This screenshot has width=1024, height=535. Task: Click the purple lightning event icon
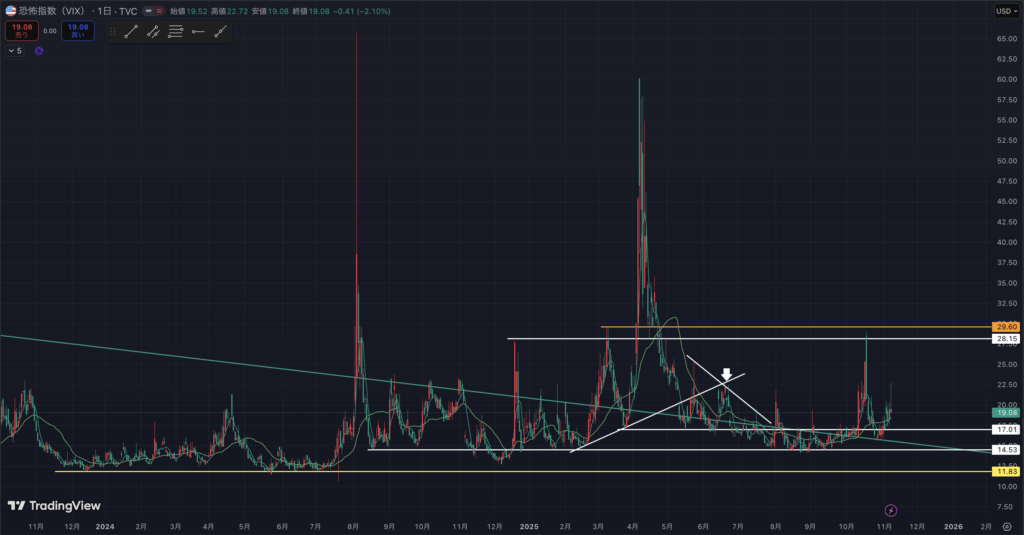point(891,510)
